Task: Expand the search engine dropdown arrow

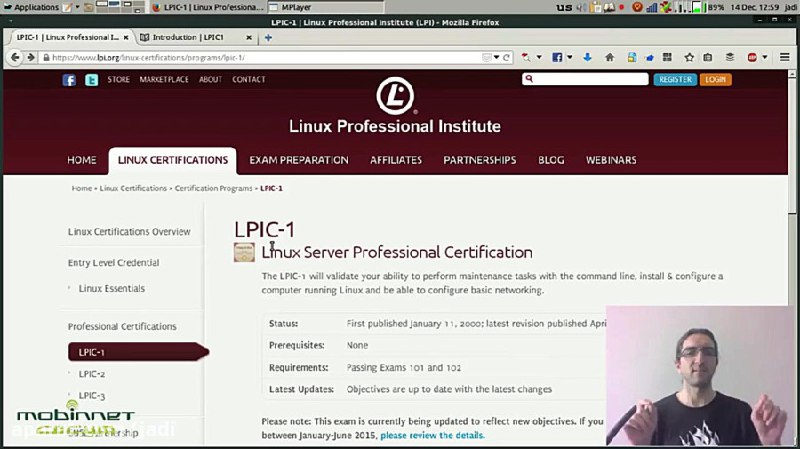Action: [539, 58]
